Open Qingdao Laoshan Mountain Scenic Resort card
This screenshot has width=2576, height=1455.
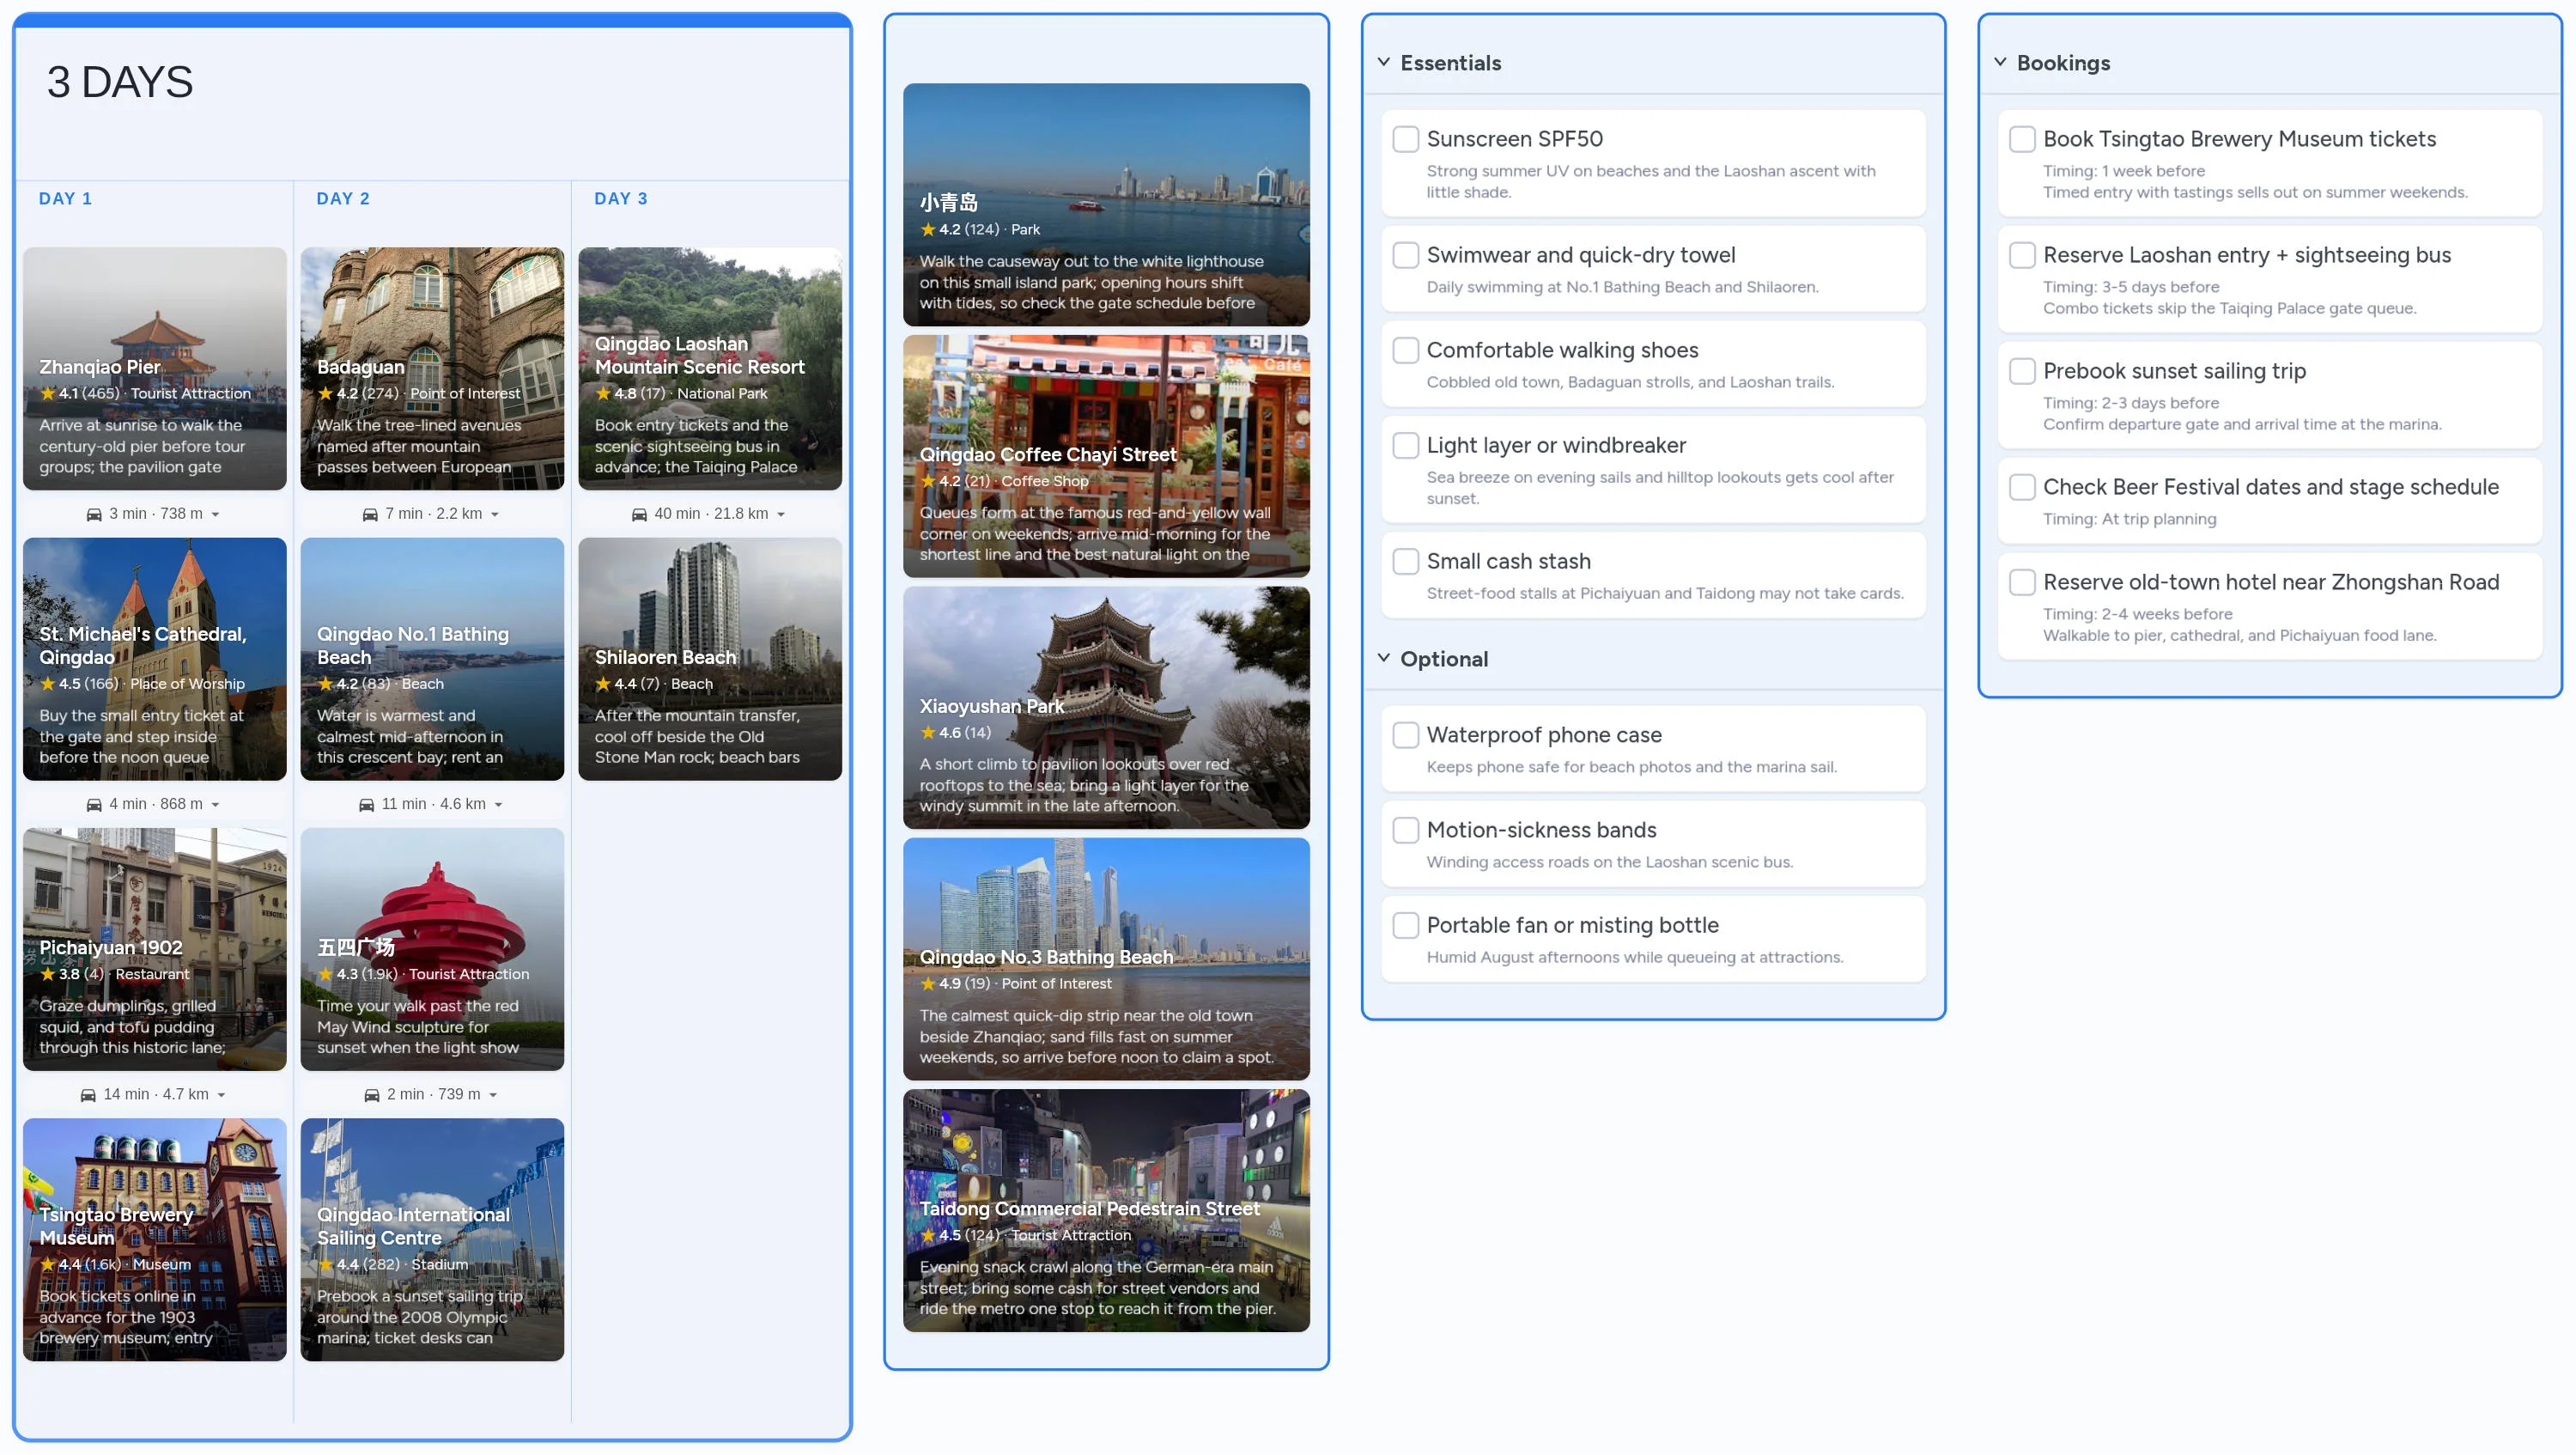(710, 369)
